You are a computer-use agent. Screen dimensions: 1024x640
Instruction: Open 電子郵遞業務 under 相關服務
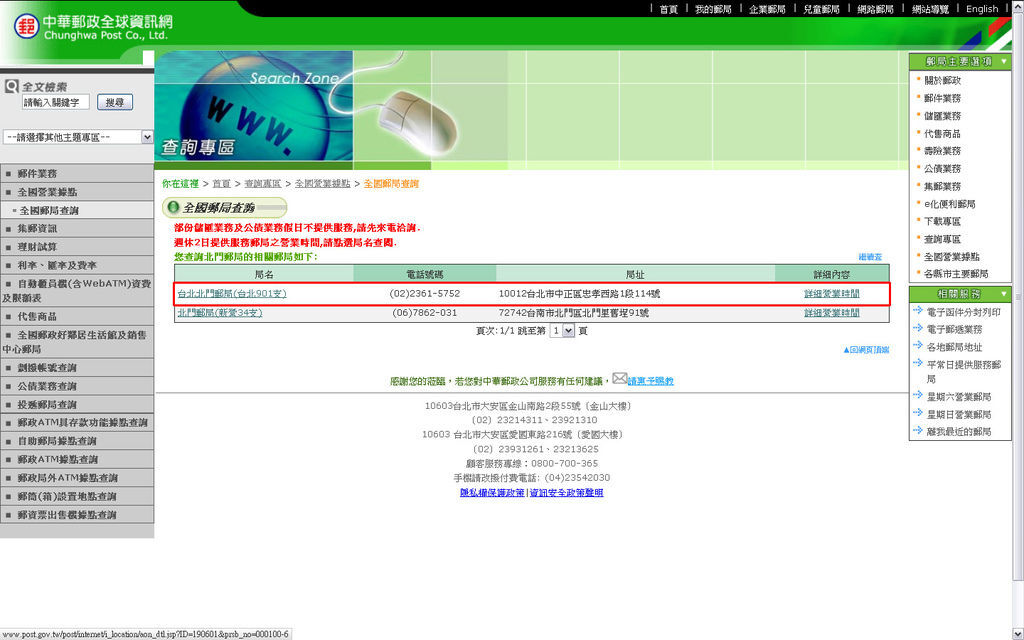tap(954, 330)
